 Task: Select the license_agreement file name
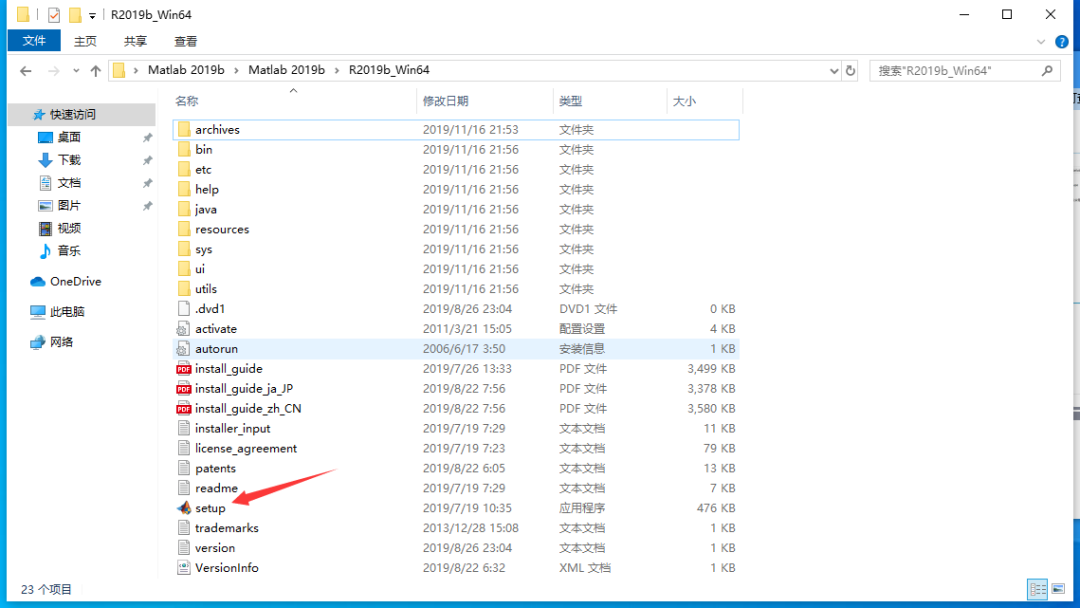point(246,449)
